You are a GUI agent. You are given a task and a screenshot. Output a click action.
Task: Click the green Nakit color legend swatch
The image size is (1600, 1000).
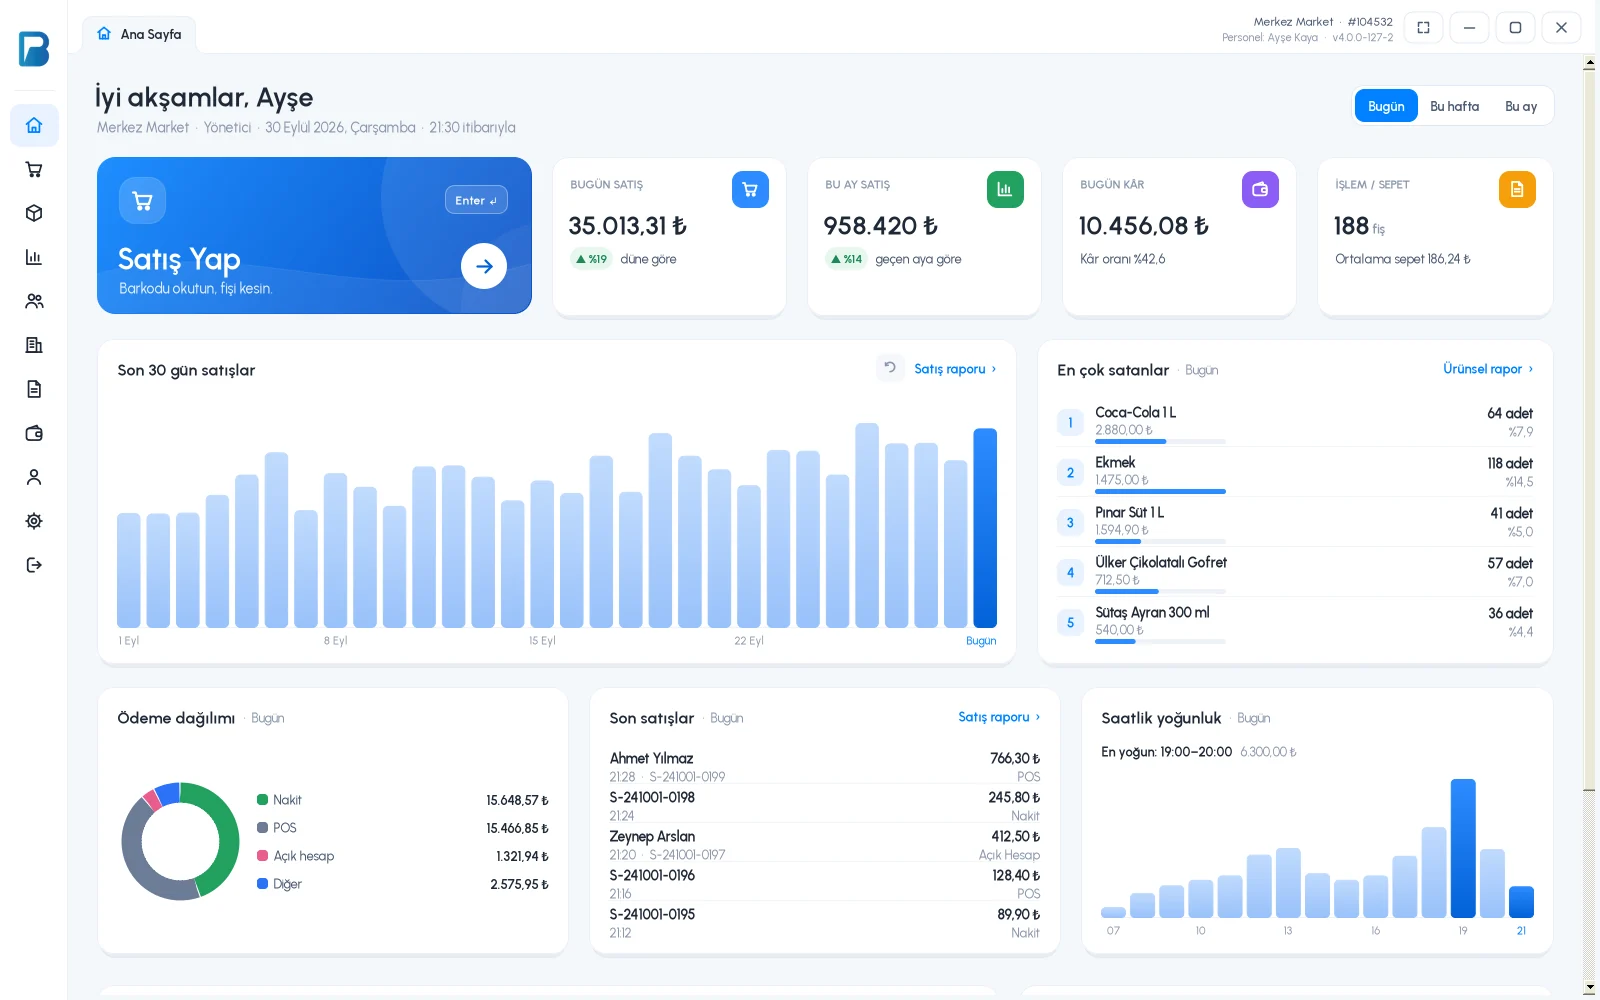coord(263,800)
